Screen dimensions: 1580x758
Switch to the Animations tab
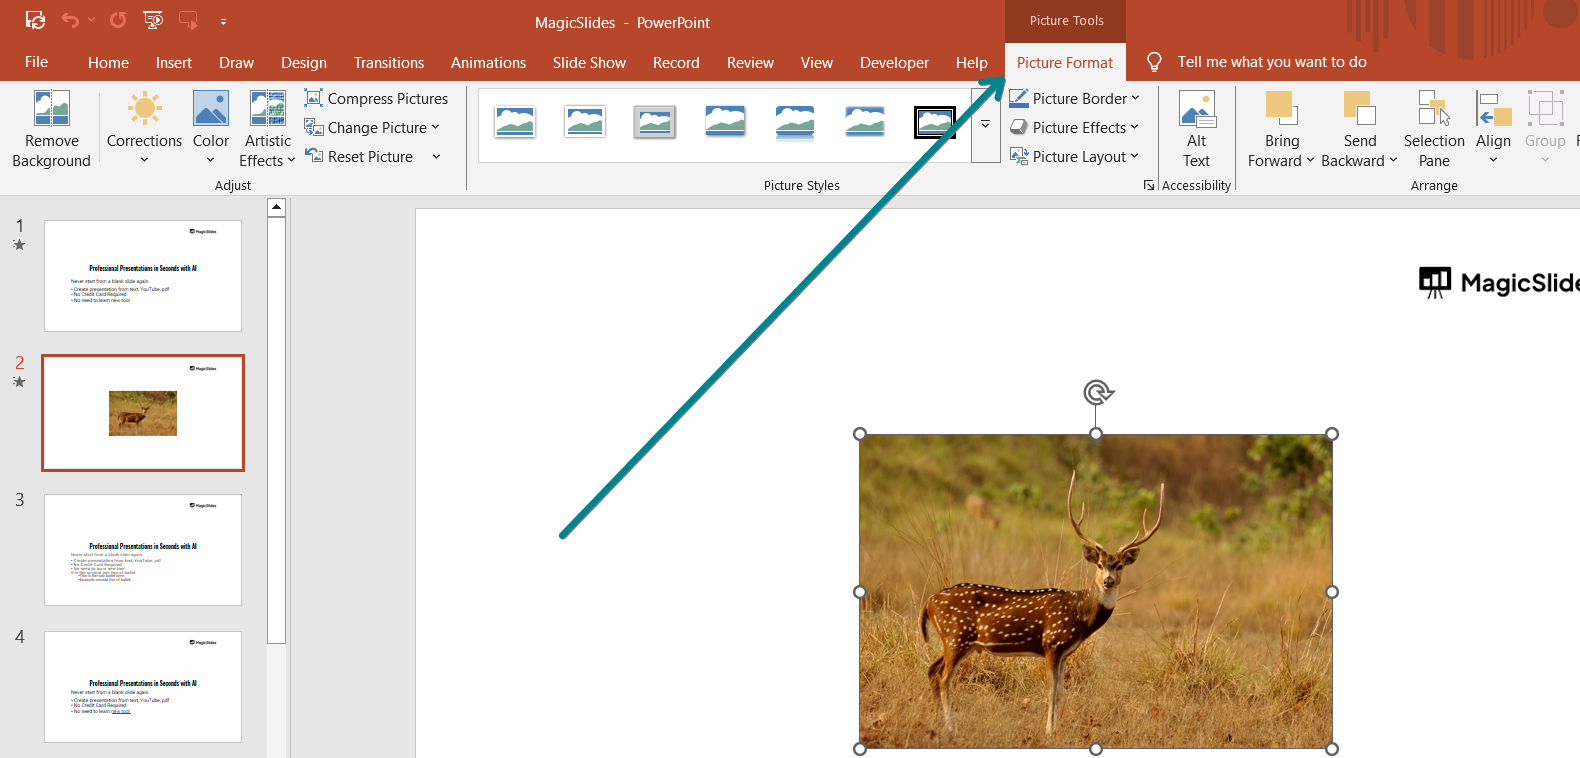click(488, 62)
